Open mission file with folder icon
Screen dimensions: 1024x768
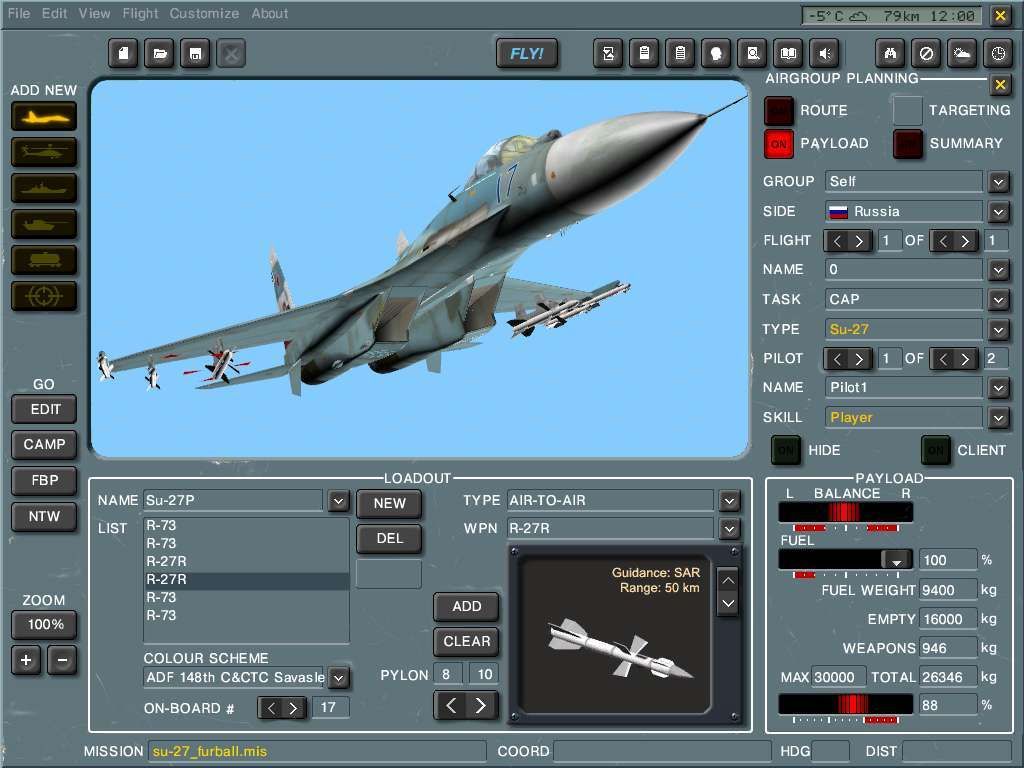pyautogui.click(x=158, y=53)
